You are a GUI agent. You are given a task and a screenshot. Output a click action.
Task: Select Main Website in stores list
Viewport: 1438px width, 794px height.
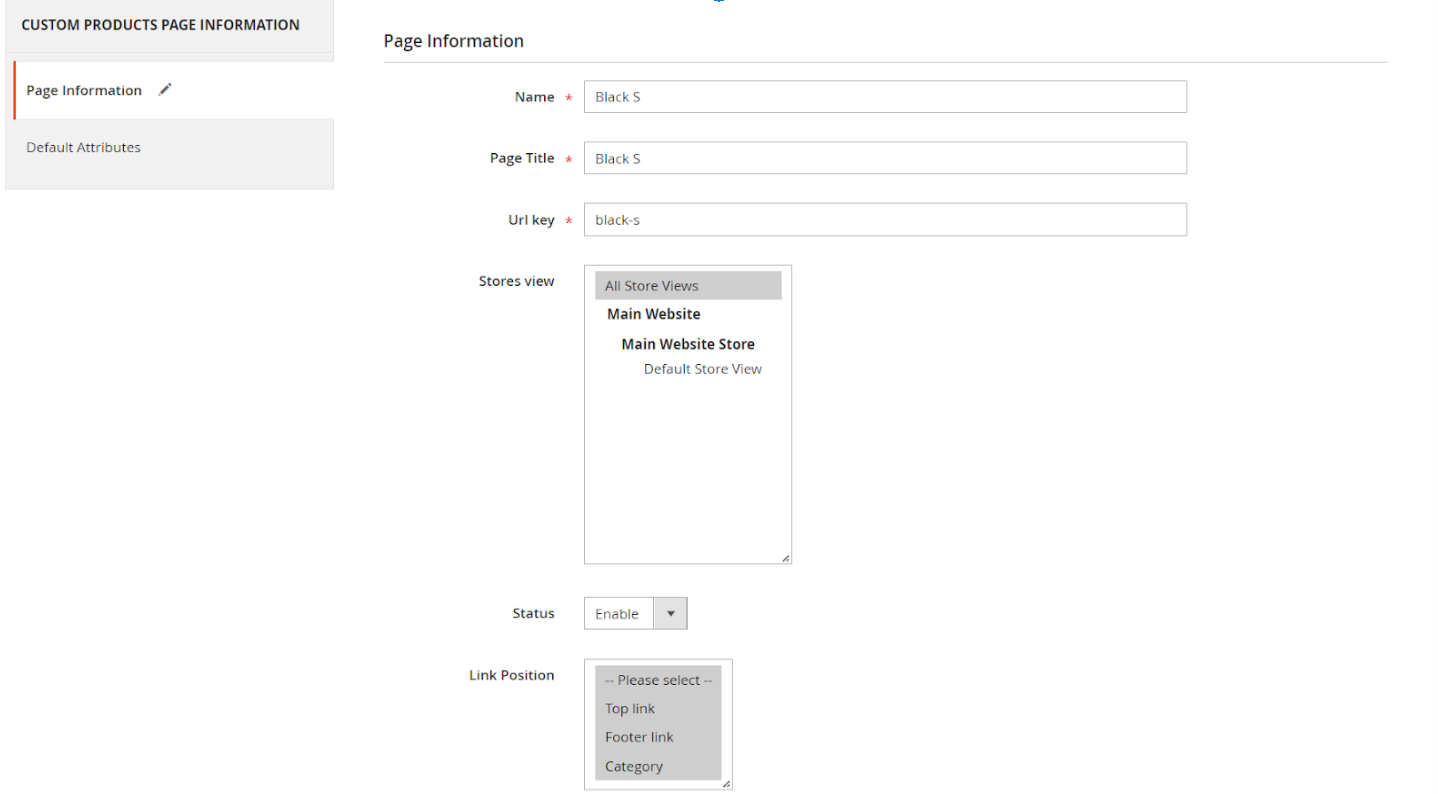pos(654,314)
